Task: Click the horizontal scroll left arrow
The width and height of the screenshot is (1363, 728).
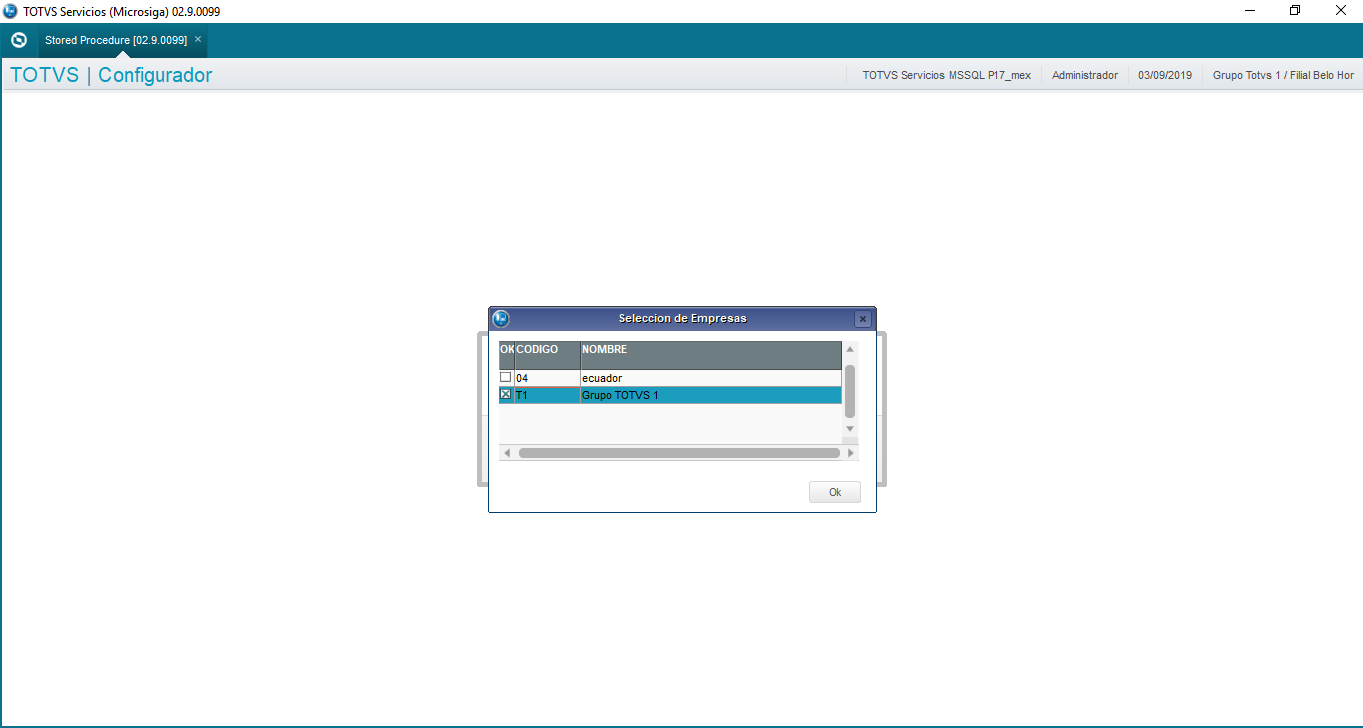Action: point(507,453)
